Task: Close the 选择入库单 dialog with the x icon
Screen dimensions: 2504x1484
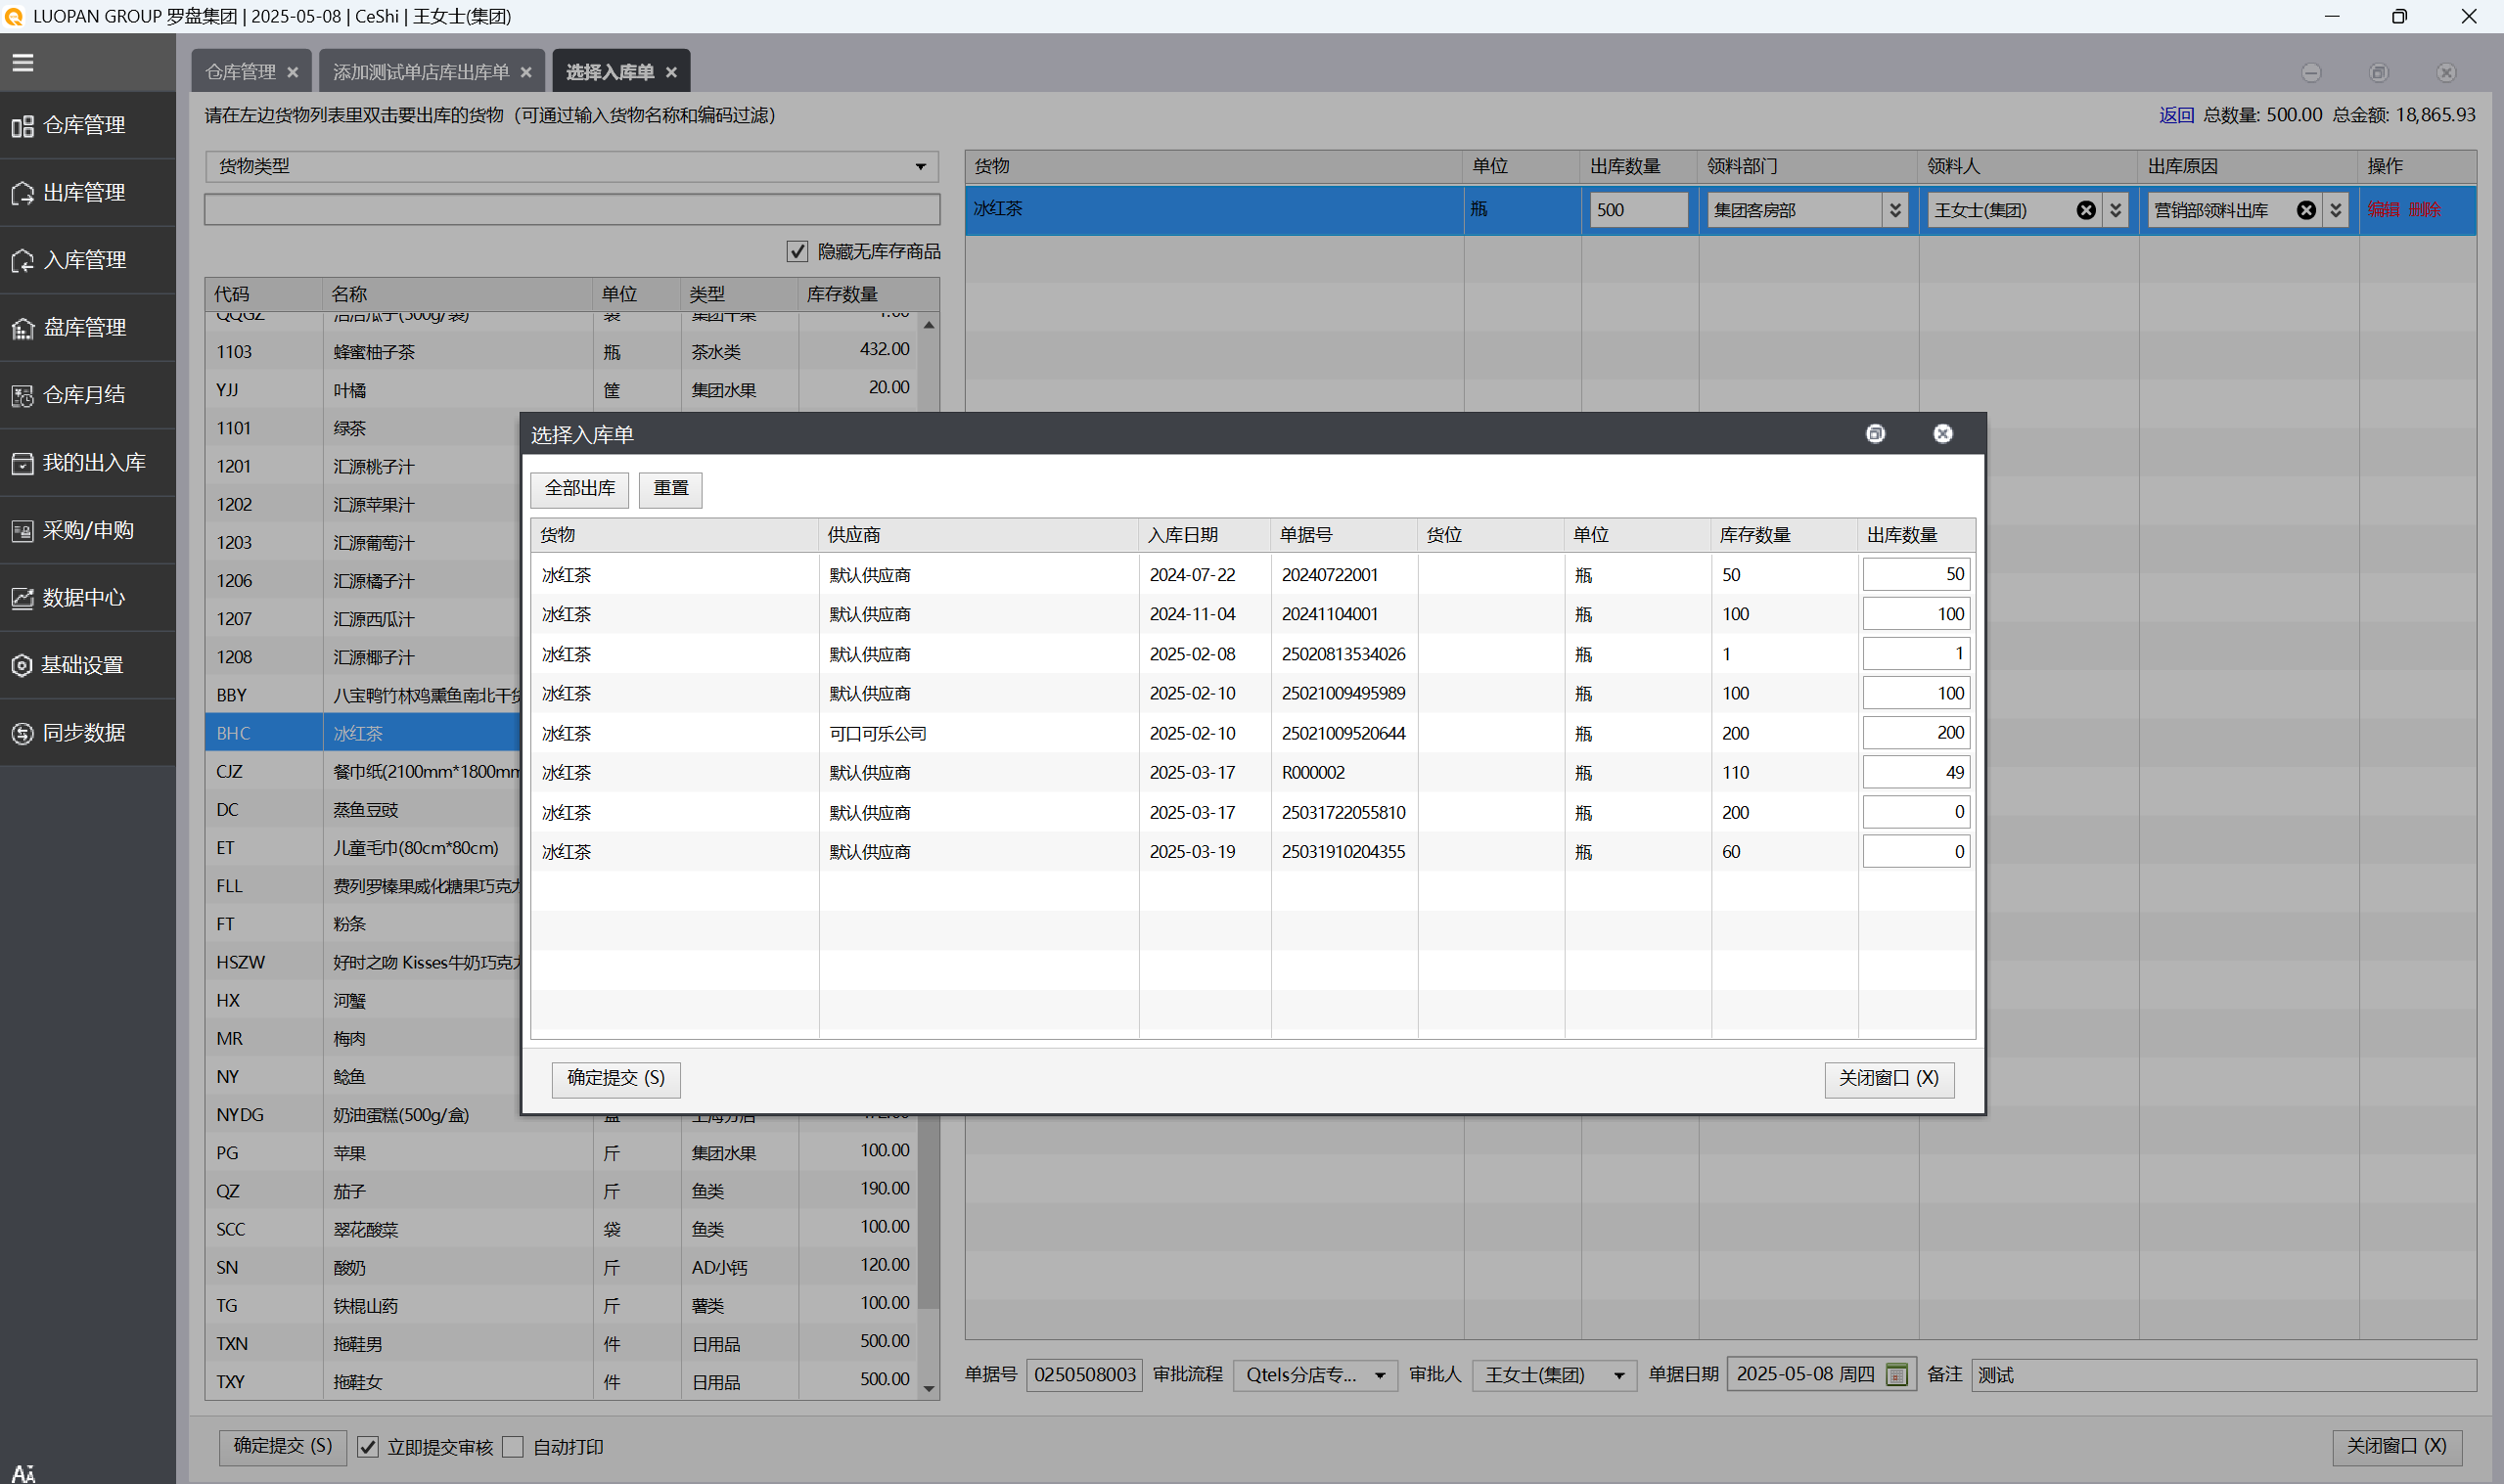Action: pyautogui.click(x=1943, y=434)
